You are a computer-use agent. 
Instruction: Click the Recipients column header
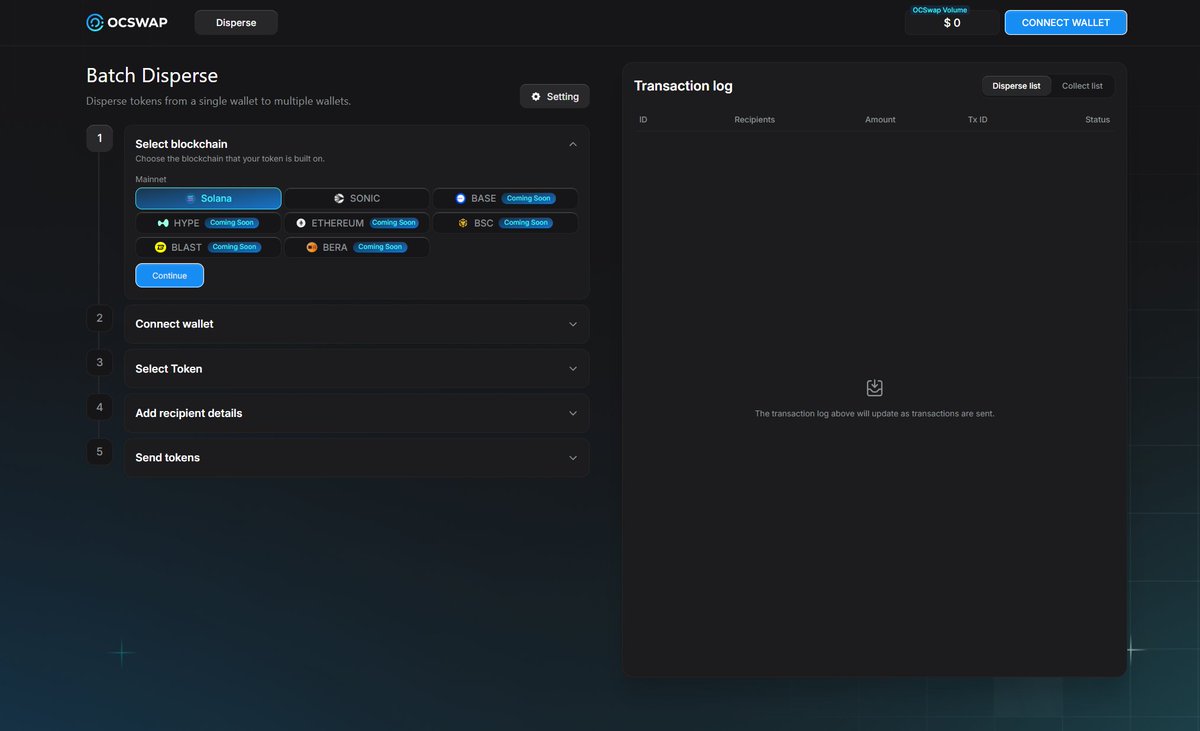coord(754,119)
